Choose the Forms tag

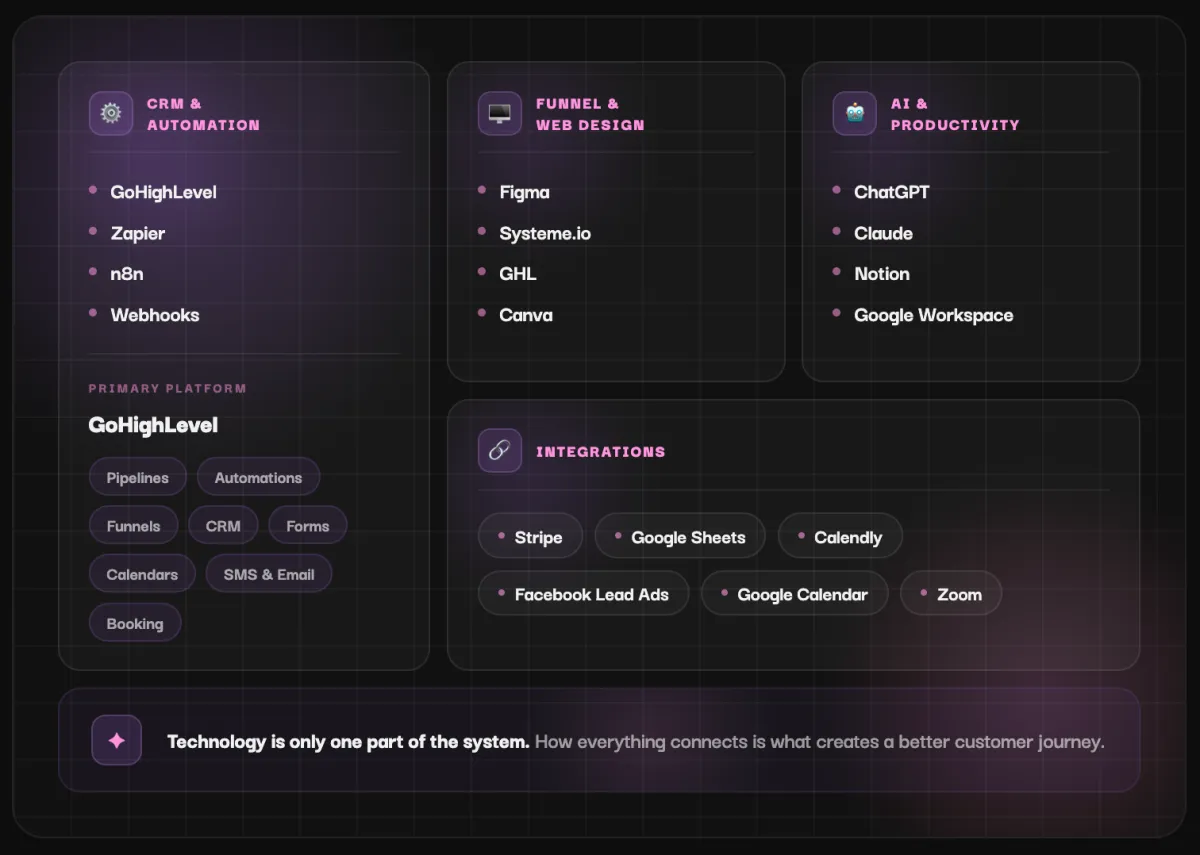pos(308,526)
